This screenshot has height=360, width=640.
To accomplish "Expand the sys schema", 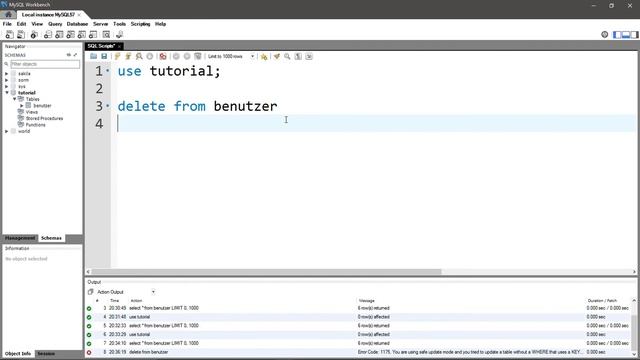I will pos(7,87).
